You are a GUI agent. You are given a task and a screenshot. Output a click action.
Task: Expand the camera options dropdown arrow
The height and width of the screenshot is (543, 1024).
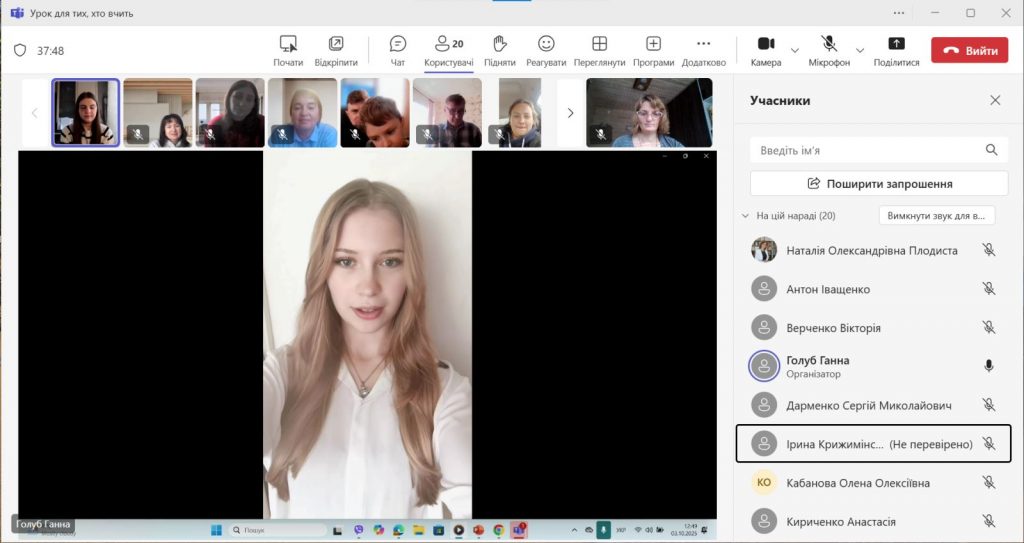coord(795,50)
